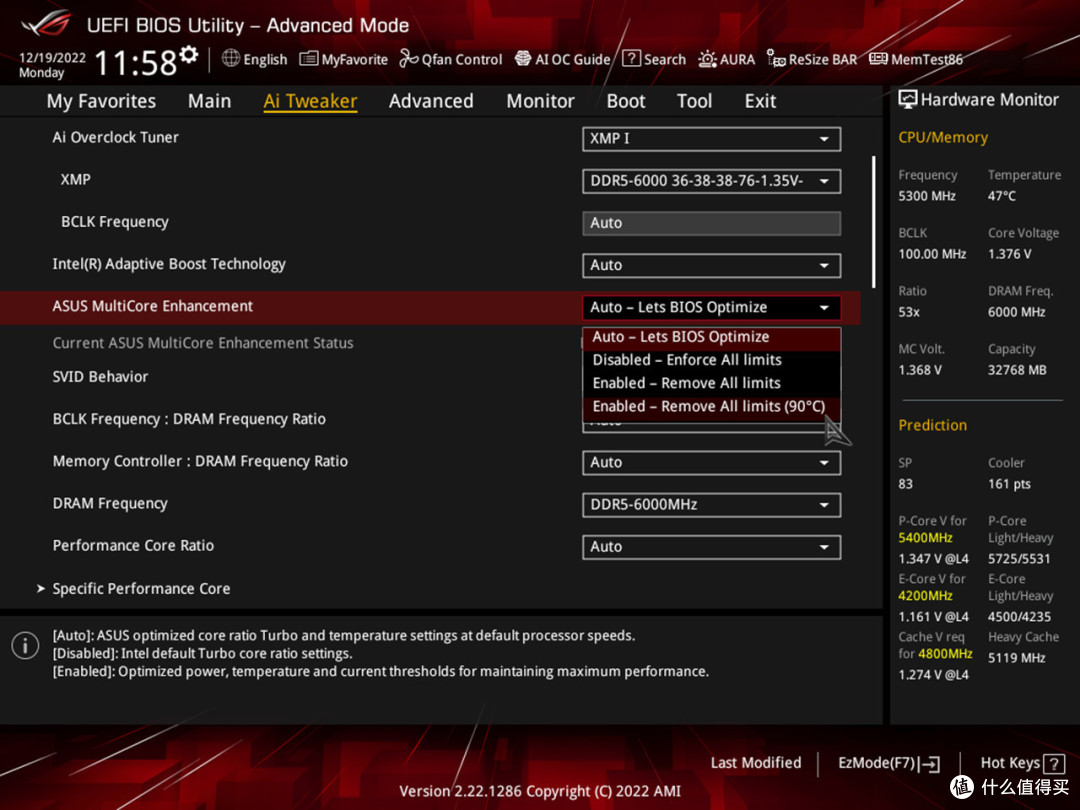Screen dimensions: 1080x810
Task: Click the Ai Overclock Tuner label
Action: [x=116, y=137]
